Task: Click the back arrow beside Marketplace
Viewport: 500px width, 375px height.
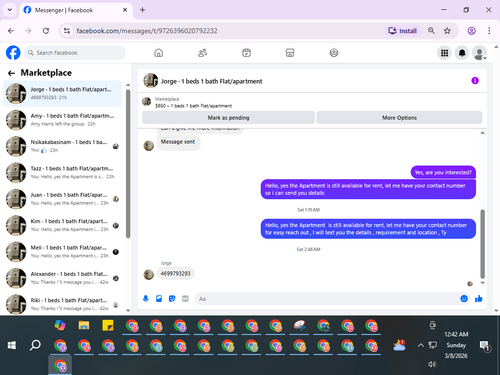Action: pos(11,73)
